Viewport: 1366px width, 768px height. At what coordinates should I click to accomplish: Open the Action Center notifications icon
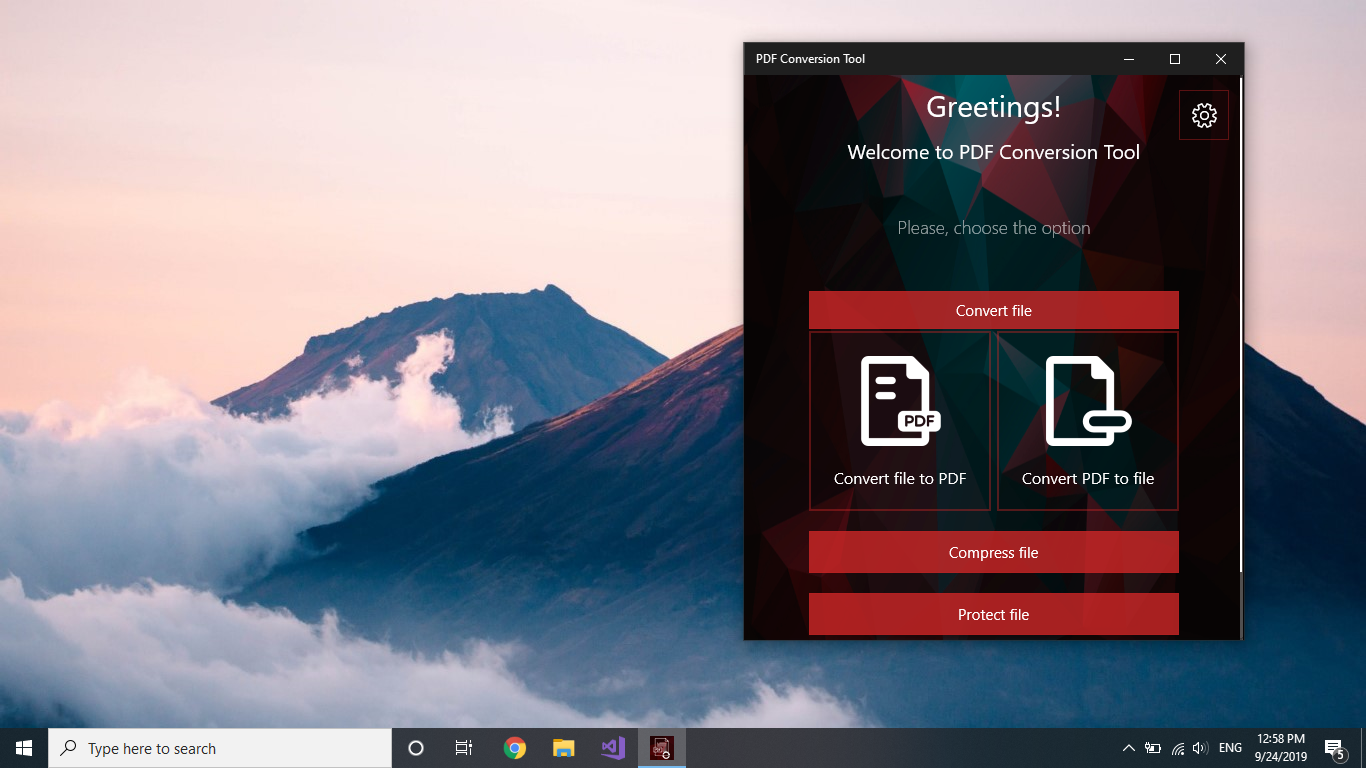click(1334, 747)
